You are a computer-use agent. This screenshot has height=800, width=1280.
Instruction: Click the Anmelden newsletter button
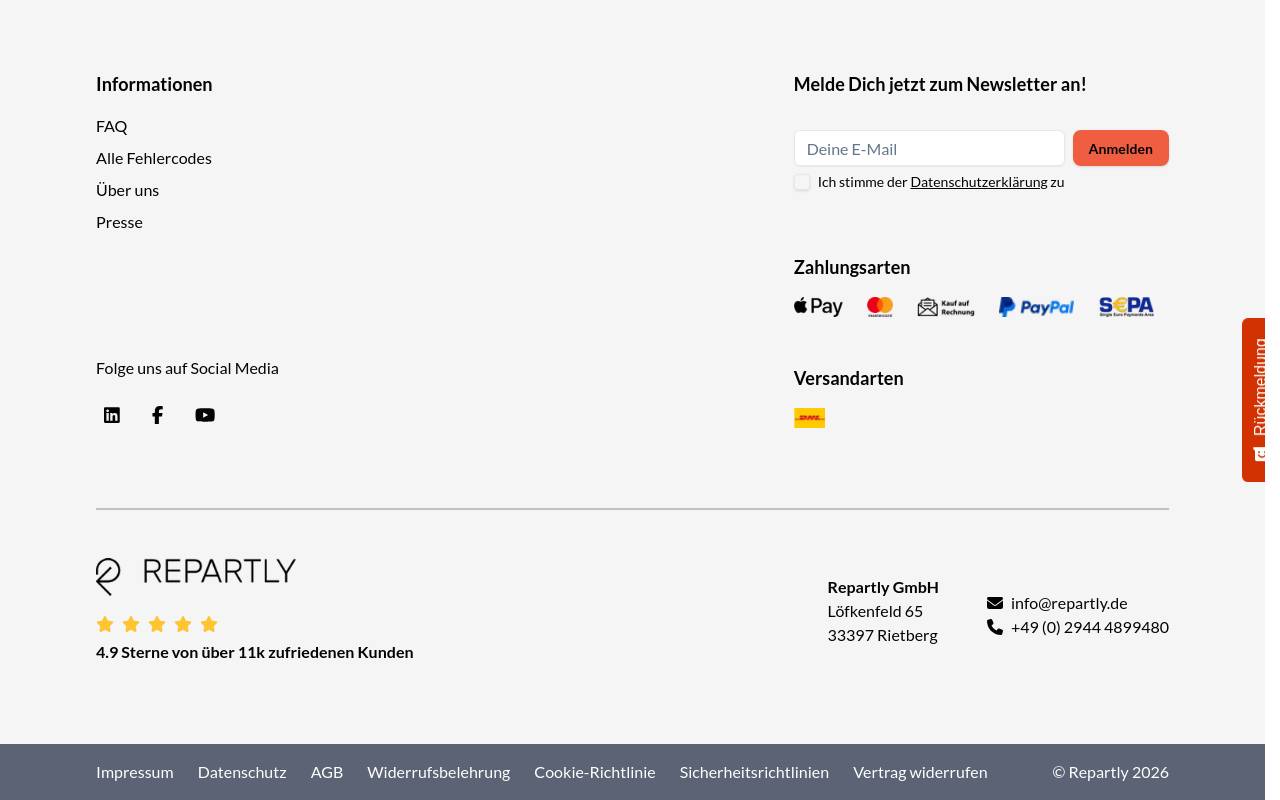(1121, 148)
